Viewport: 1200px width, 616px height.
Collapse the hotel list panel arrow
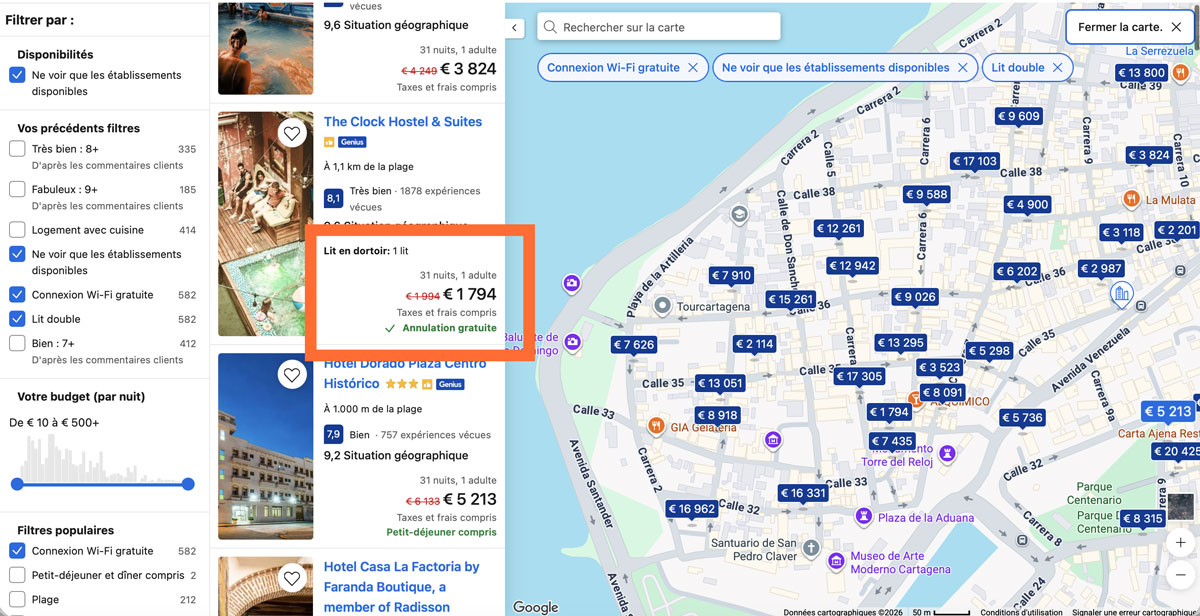point(515,28)
